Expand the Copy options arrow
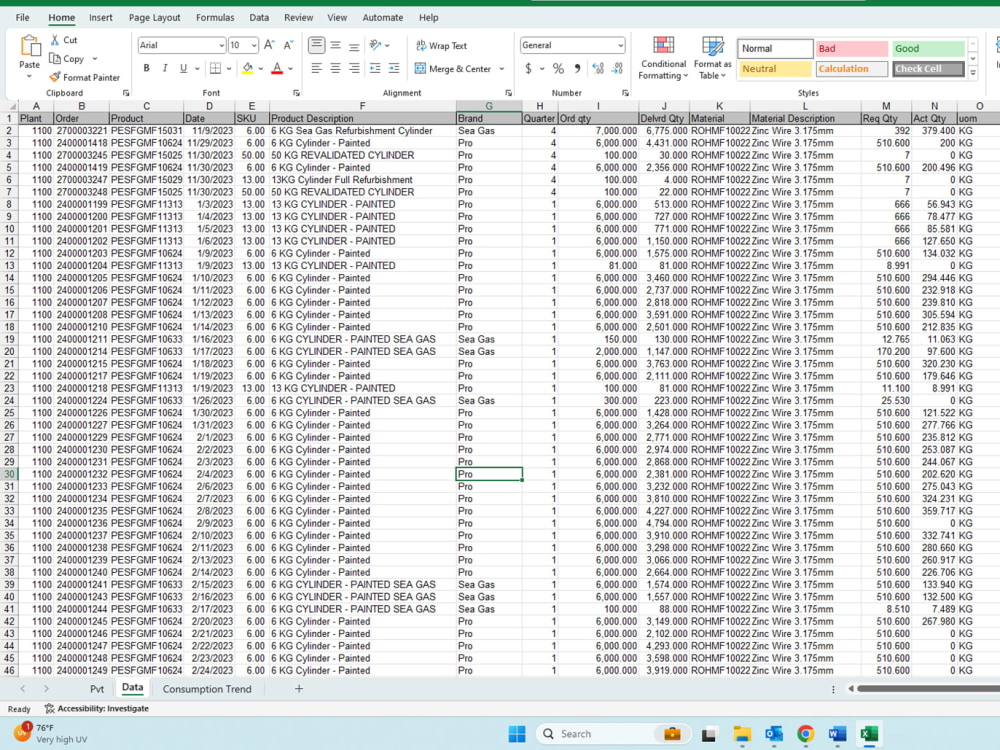This screenshot has height=750, width=1000. tap(95, 59)
